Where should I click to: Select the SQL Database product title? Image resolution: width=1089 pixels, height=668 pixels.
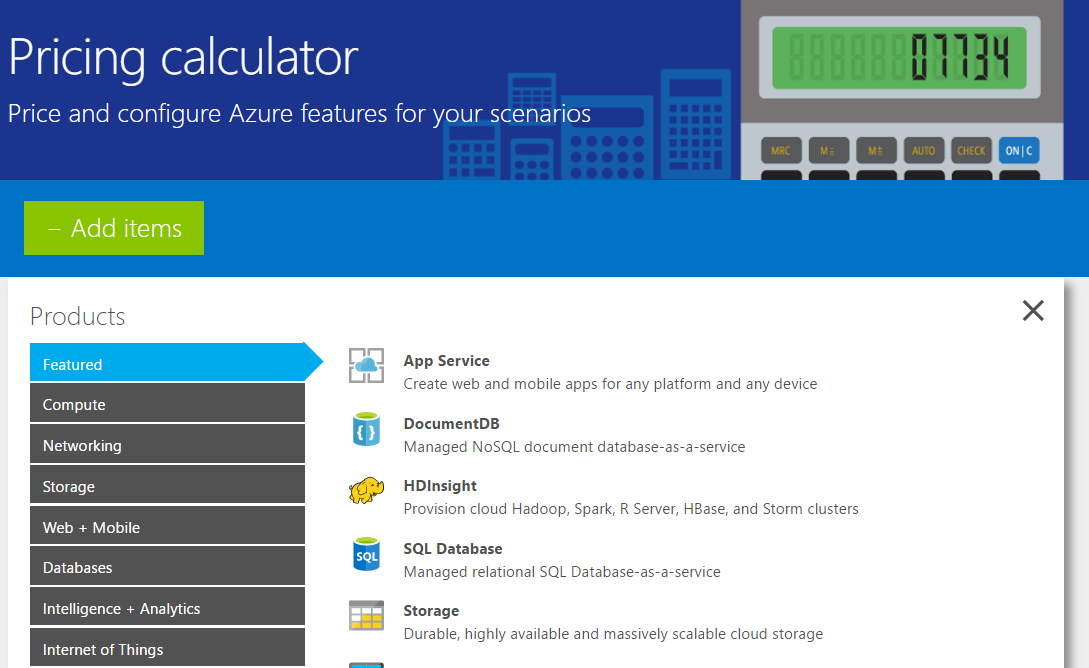click(453, 548)
